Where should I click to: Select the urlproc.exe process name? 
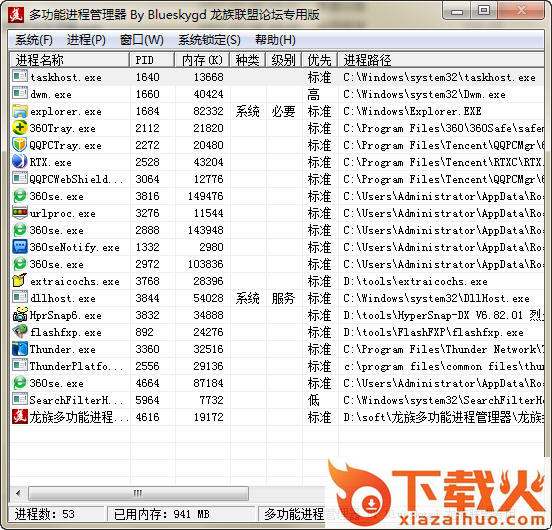coord(63,214)
